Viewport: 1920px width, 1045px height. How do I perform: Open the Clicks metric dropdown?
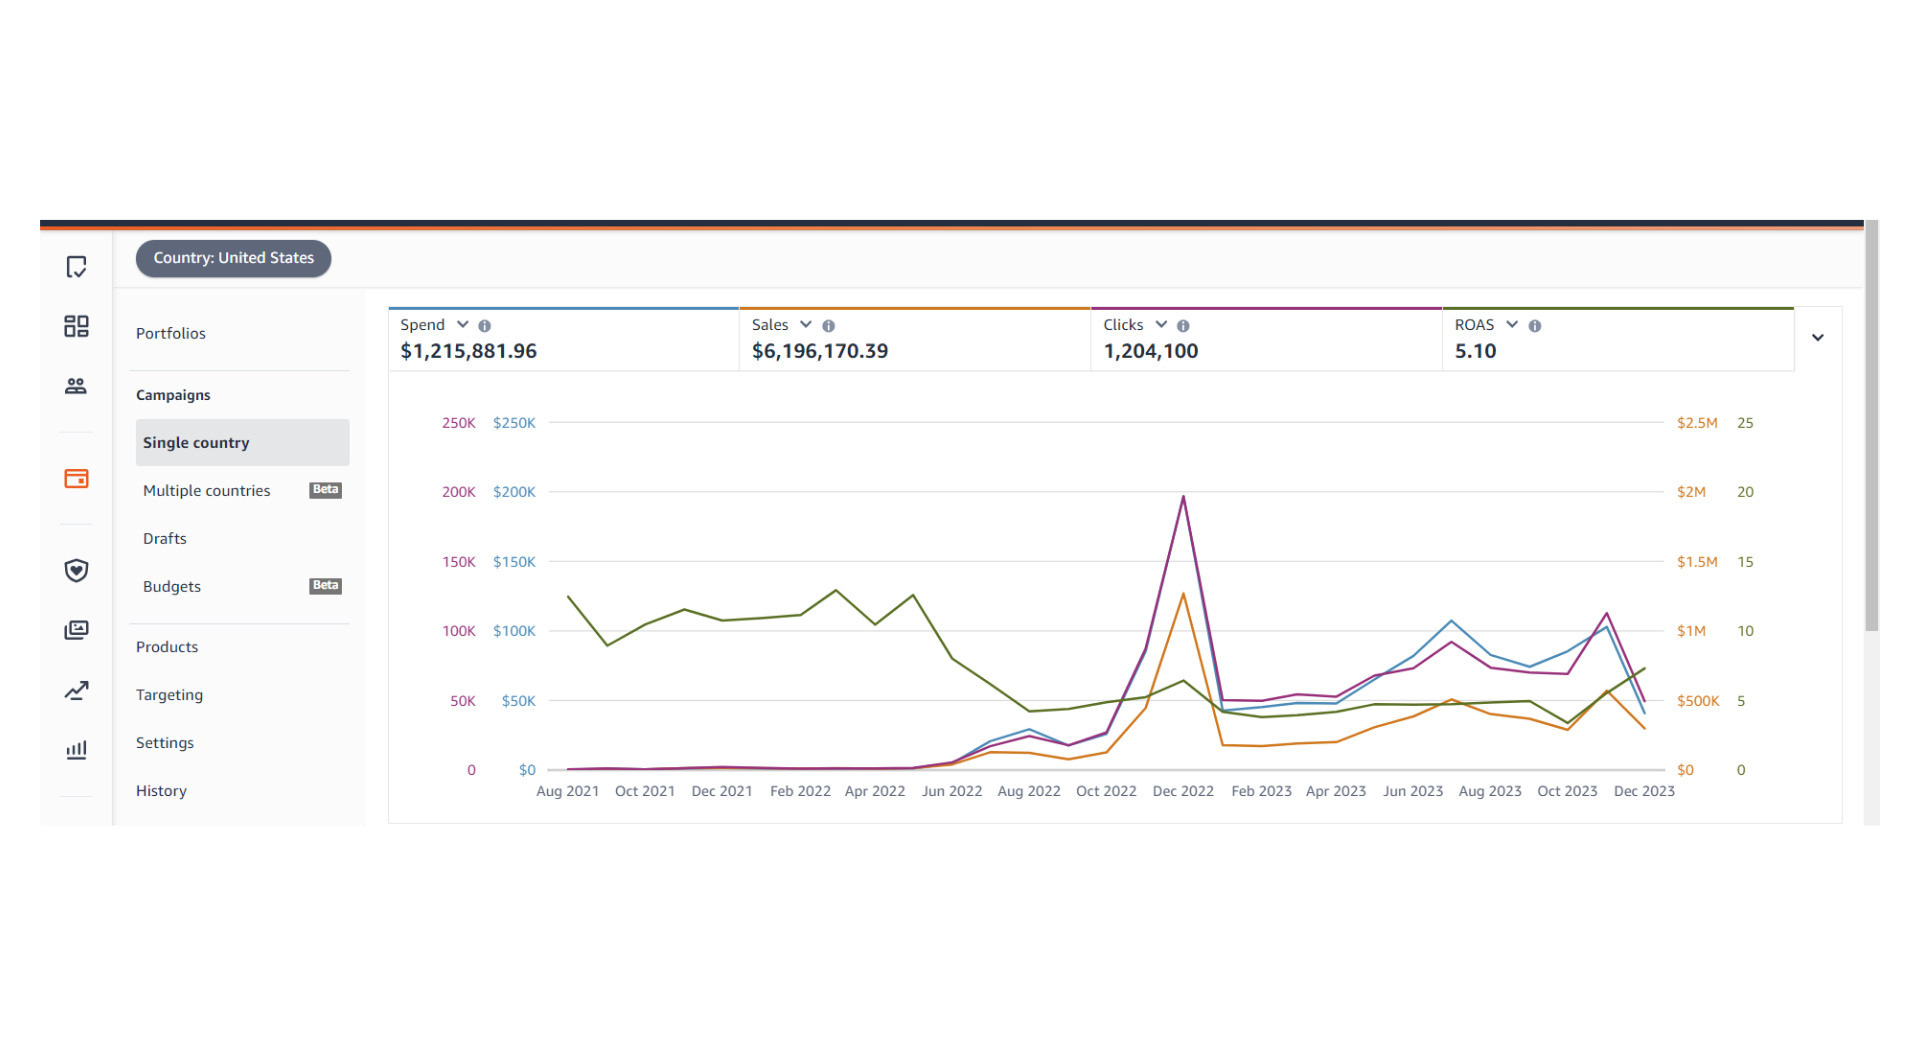click(1161, 325)
